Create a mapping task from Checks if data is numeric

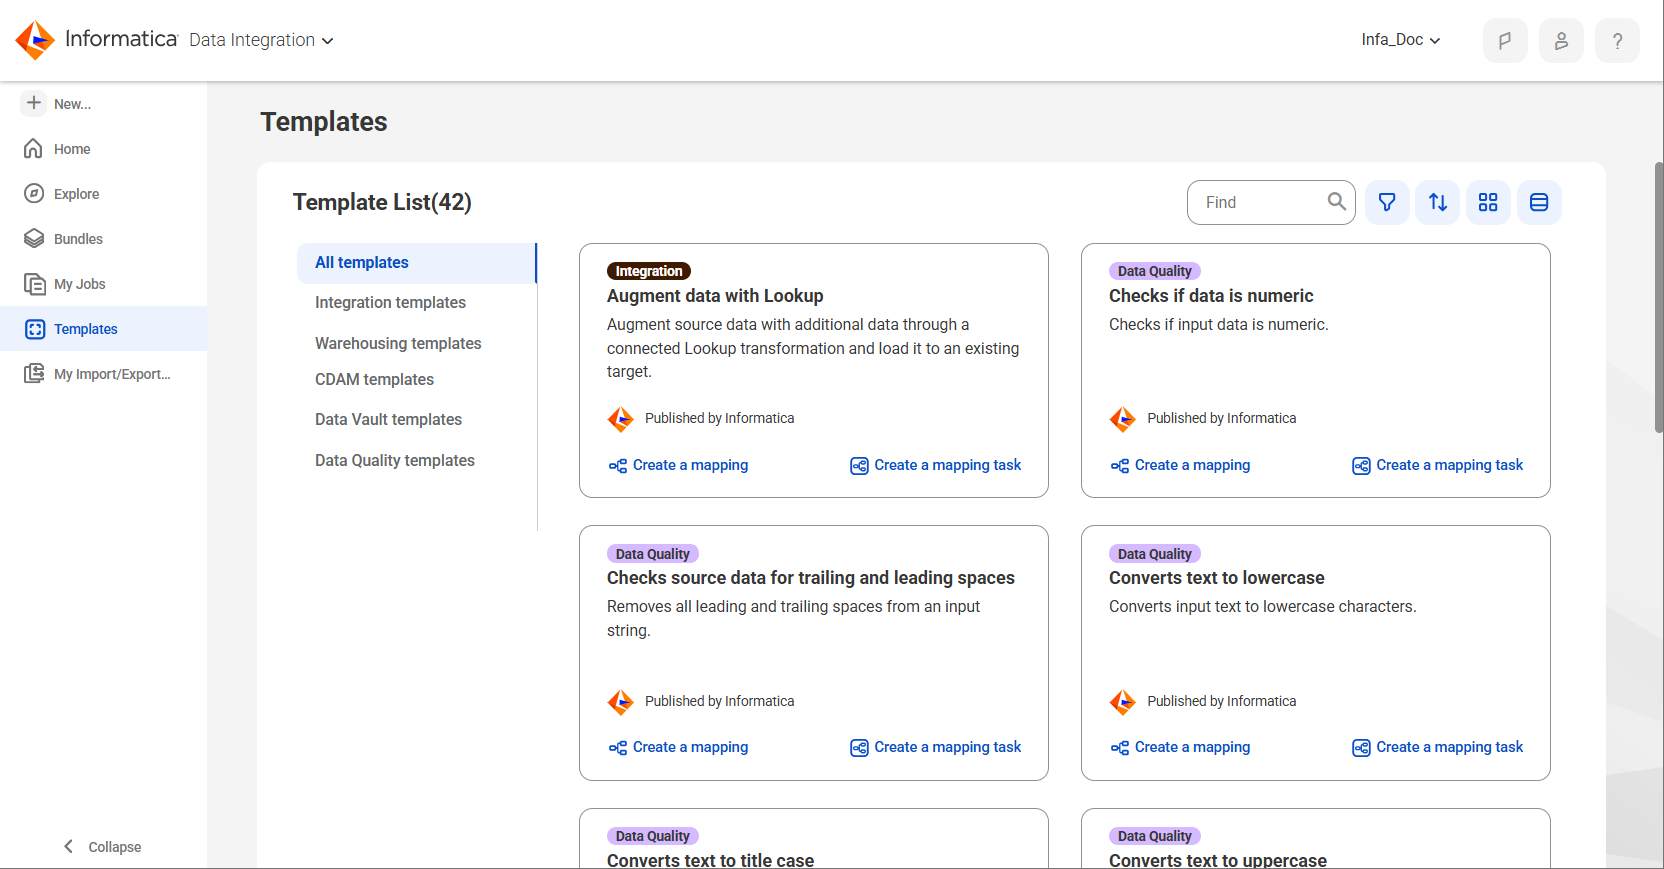[1438, 465]
